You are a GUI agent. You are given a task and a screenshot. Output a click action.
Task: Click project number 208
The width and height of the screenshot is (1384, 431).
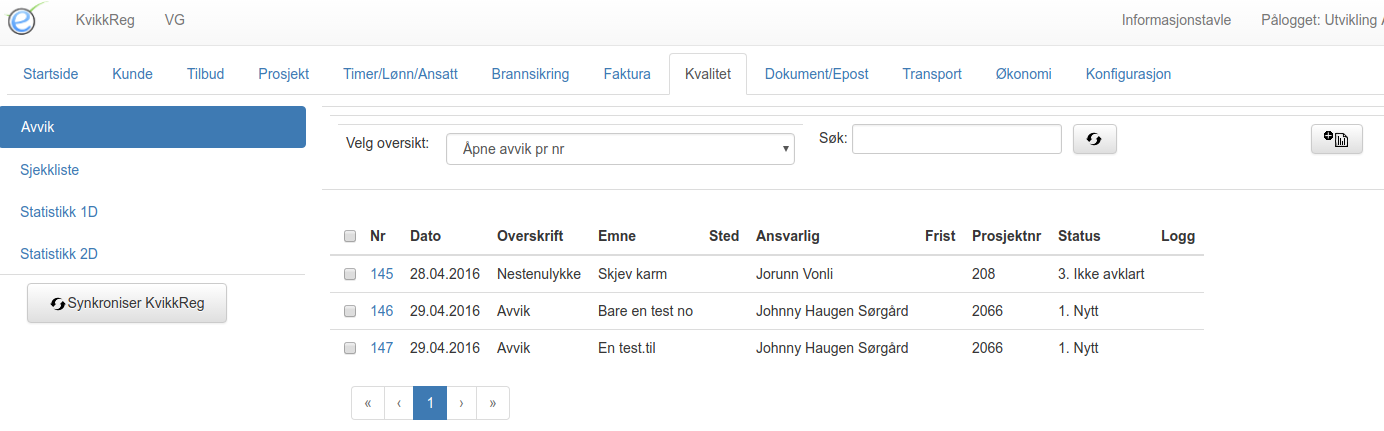click(x=983, y=274)
